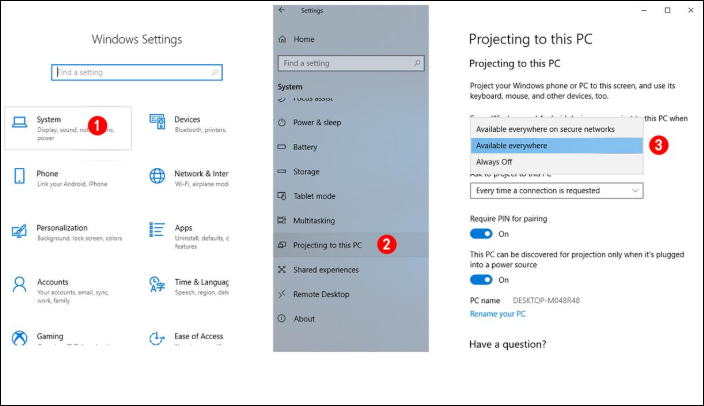Click the main 'Find a setting' search box
The height and width of the screenshot is (406, 704).
[x=137, y=73]
